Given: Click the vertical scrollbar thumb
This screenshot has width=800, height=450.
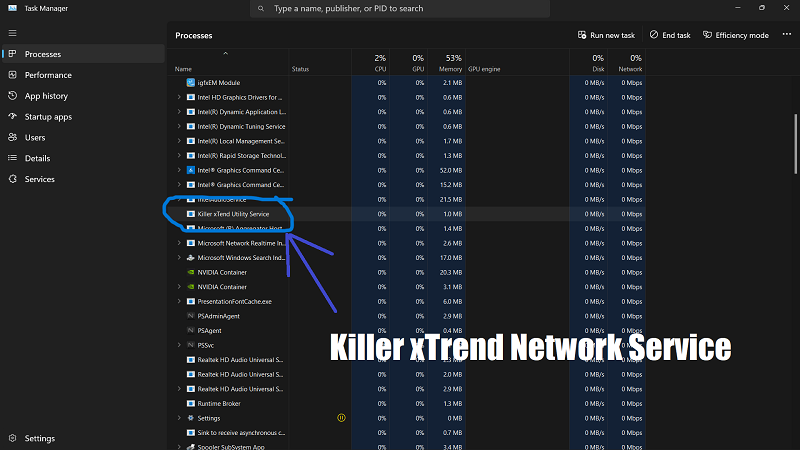Looking at the screenshot, I should coord(795,144).
